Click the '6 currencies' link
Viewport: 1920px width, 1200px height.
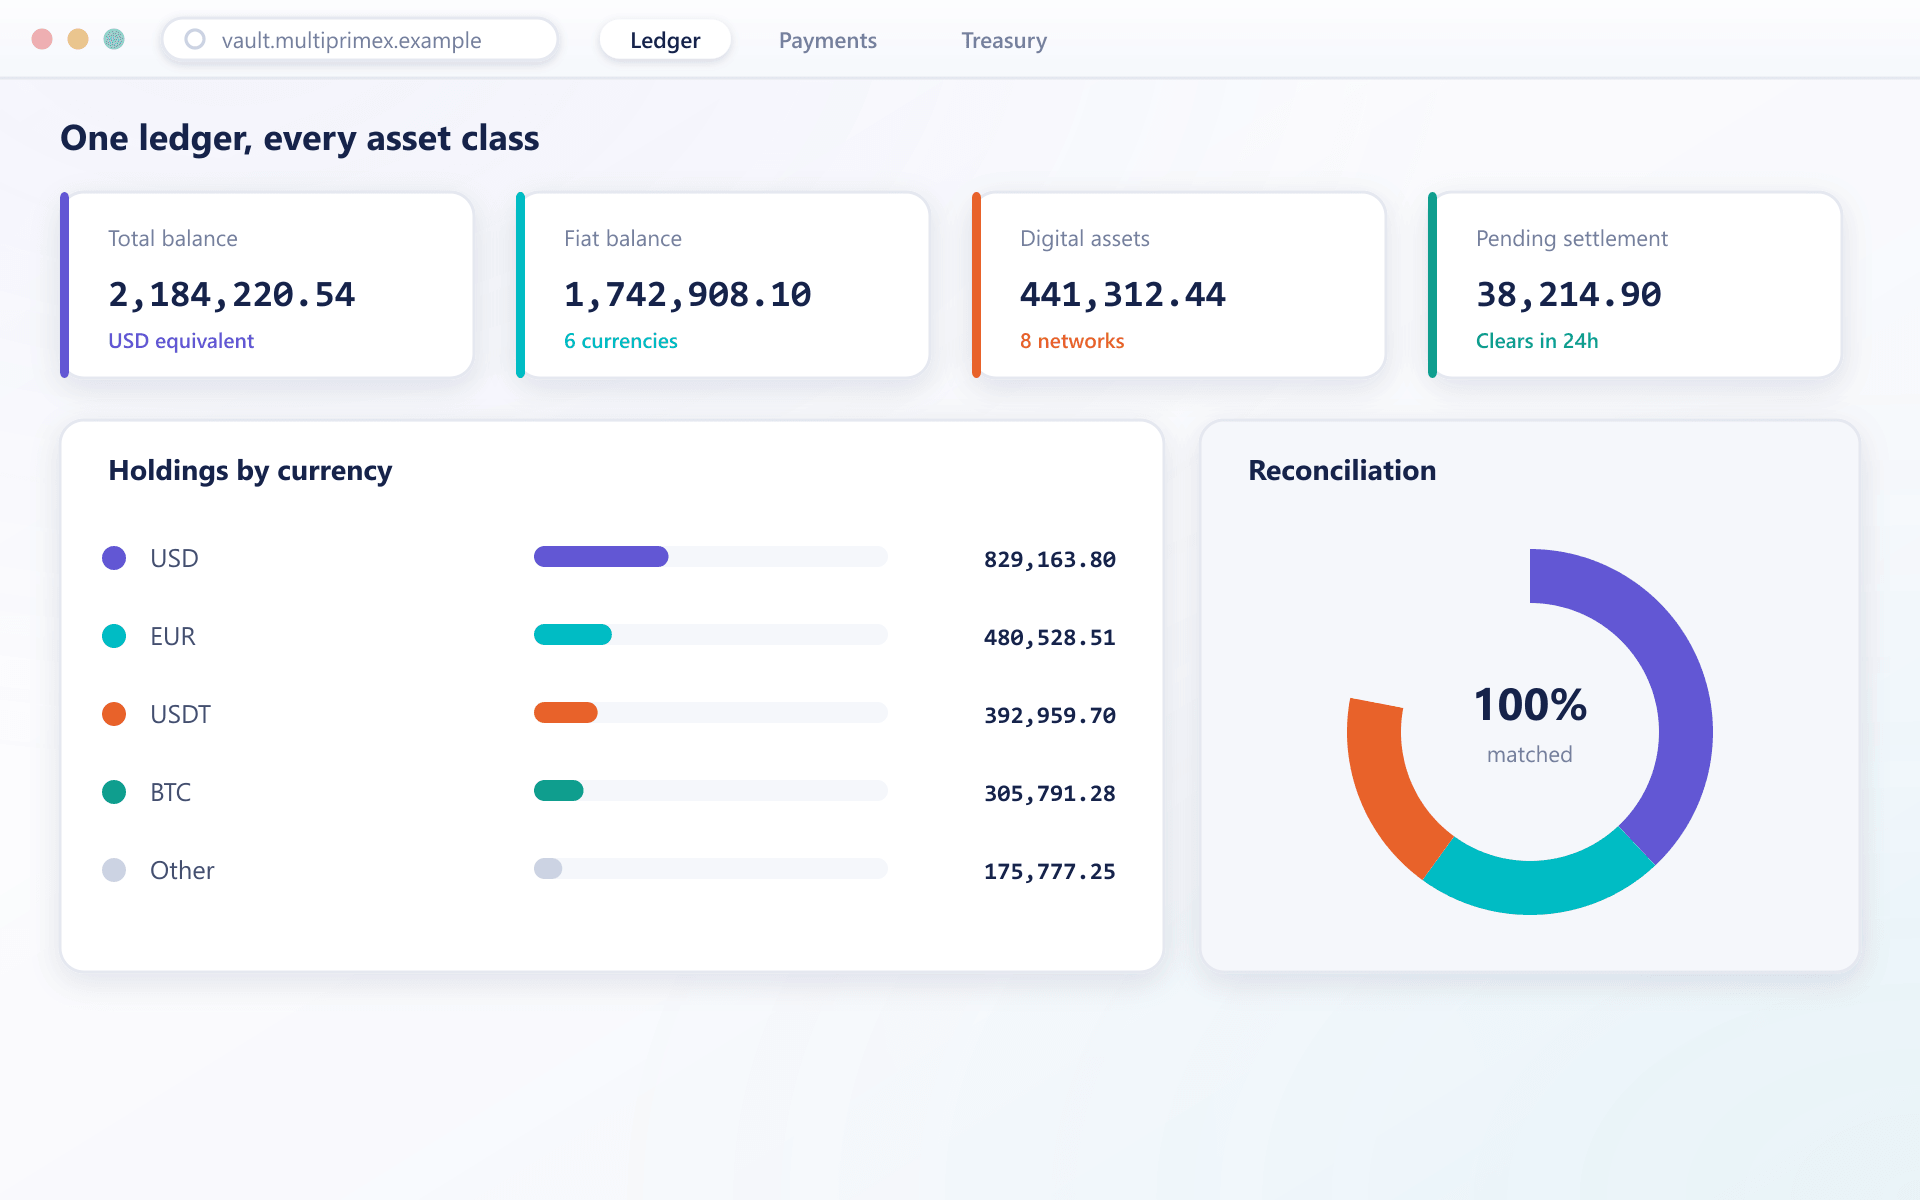[x=621, y=341]
